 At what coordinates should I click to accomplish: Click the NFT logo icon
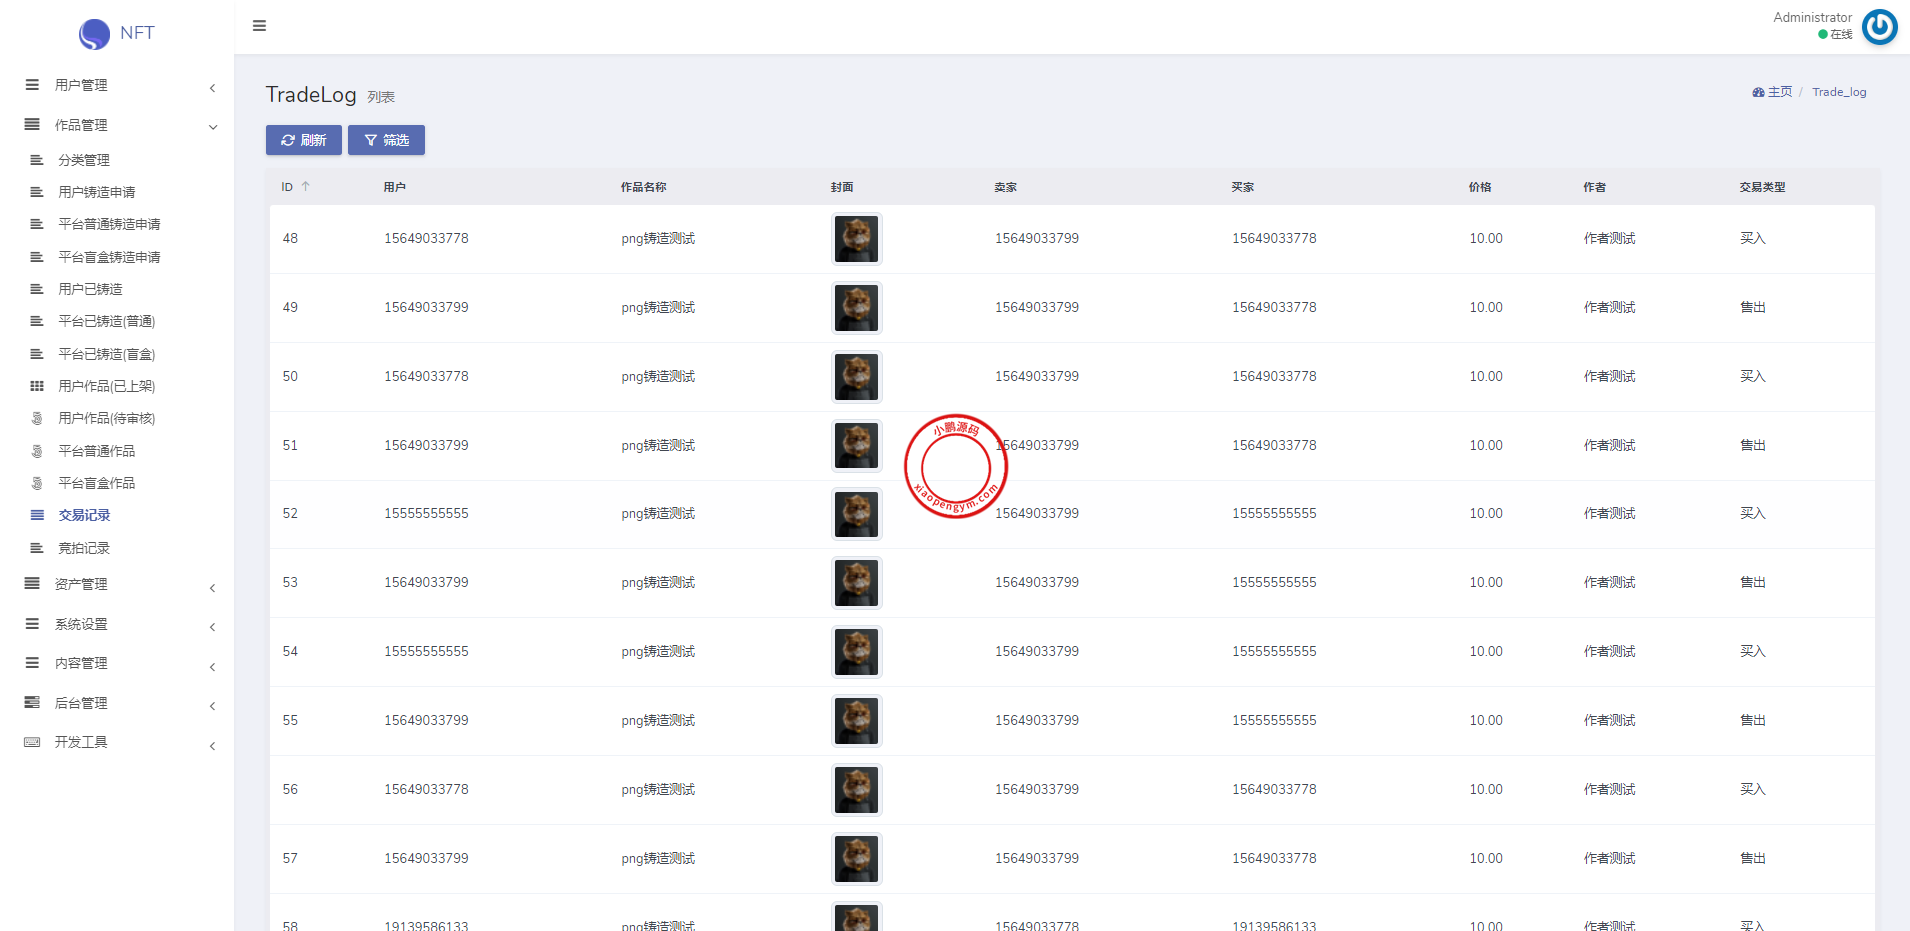(x=94, y=34)
